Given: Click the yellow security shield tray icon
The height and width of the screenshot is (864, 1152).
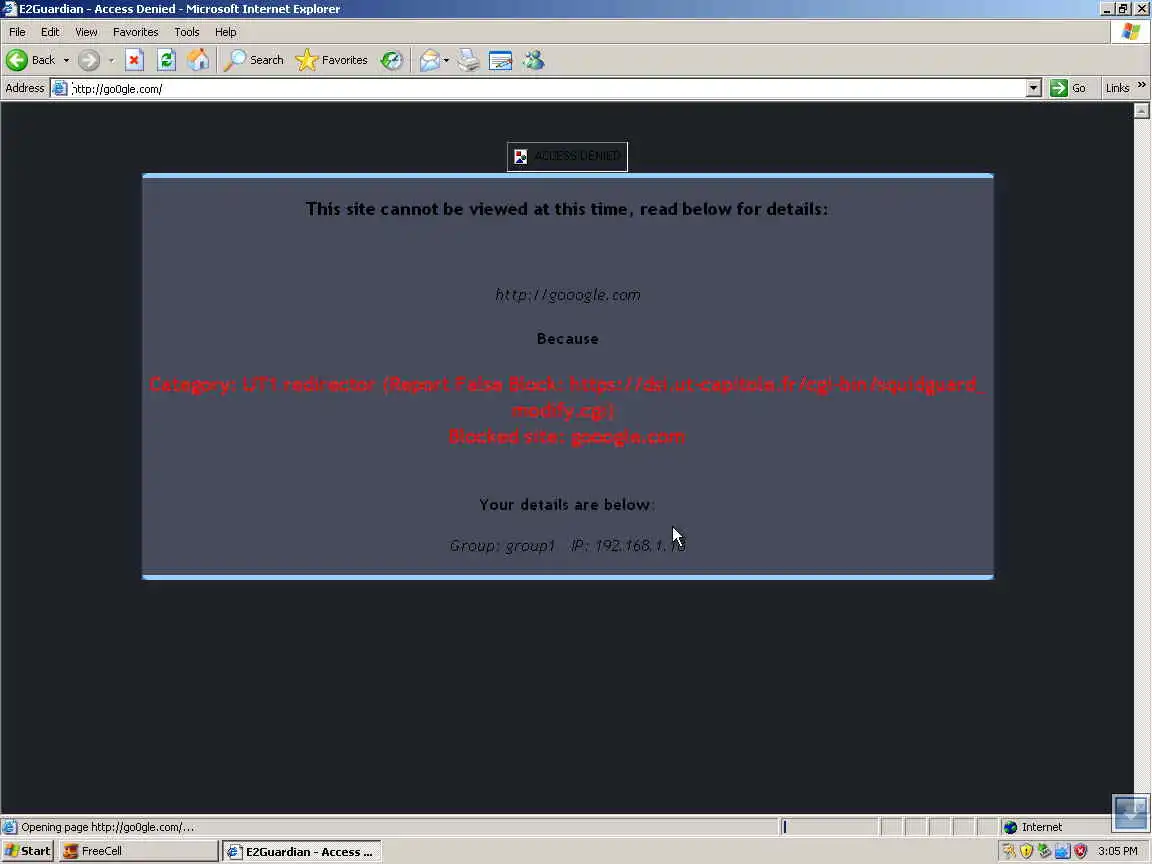Looking at the screenshot, I should click(x=1026, y=852).
